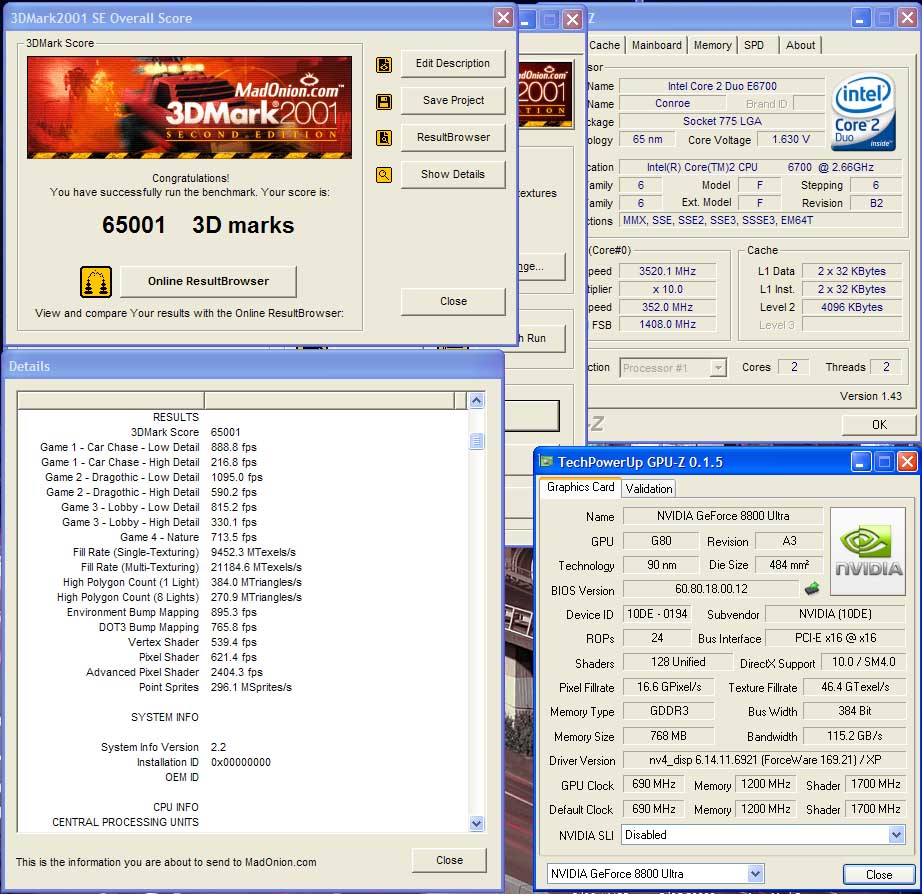Close the 3DMark Overall Score dialog
This screenshot has width=922, height=894.
coord(453,301)
